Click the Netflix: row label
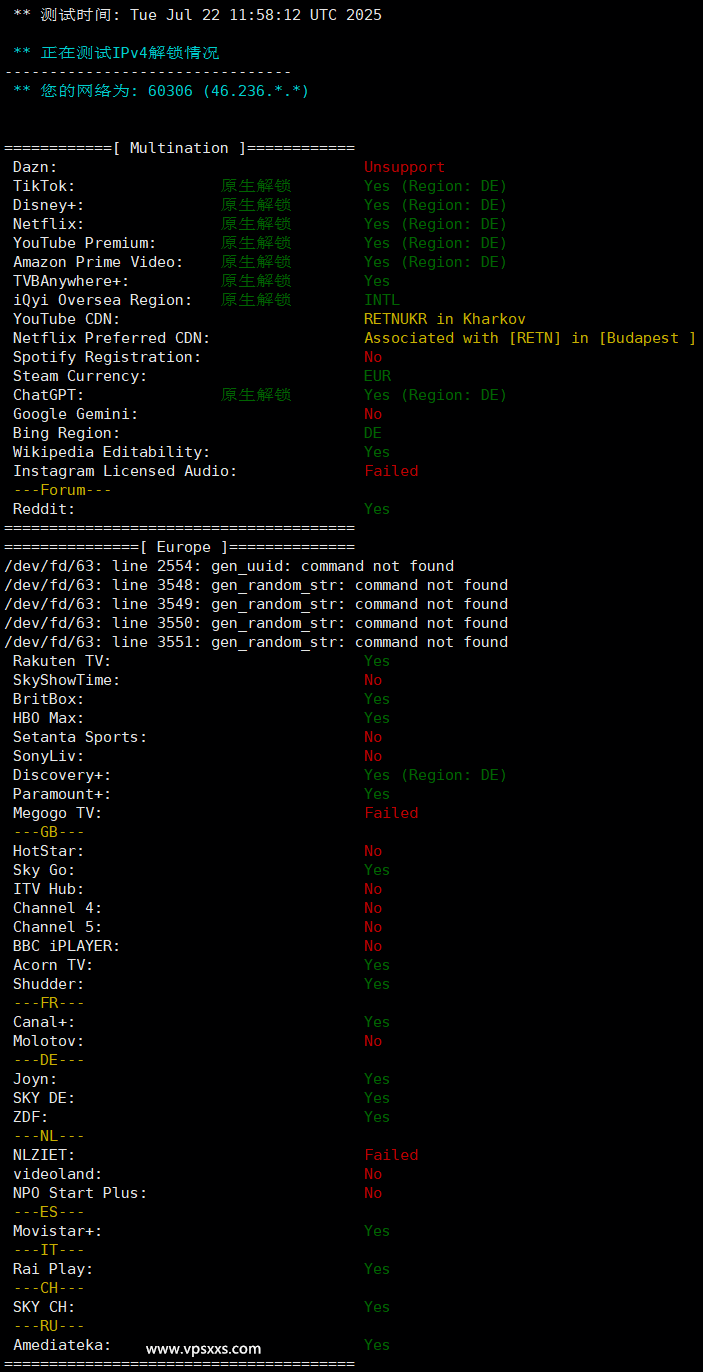The image size is (703, 1372). 49,224
